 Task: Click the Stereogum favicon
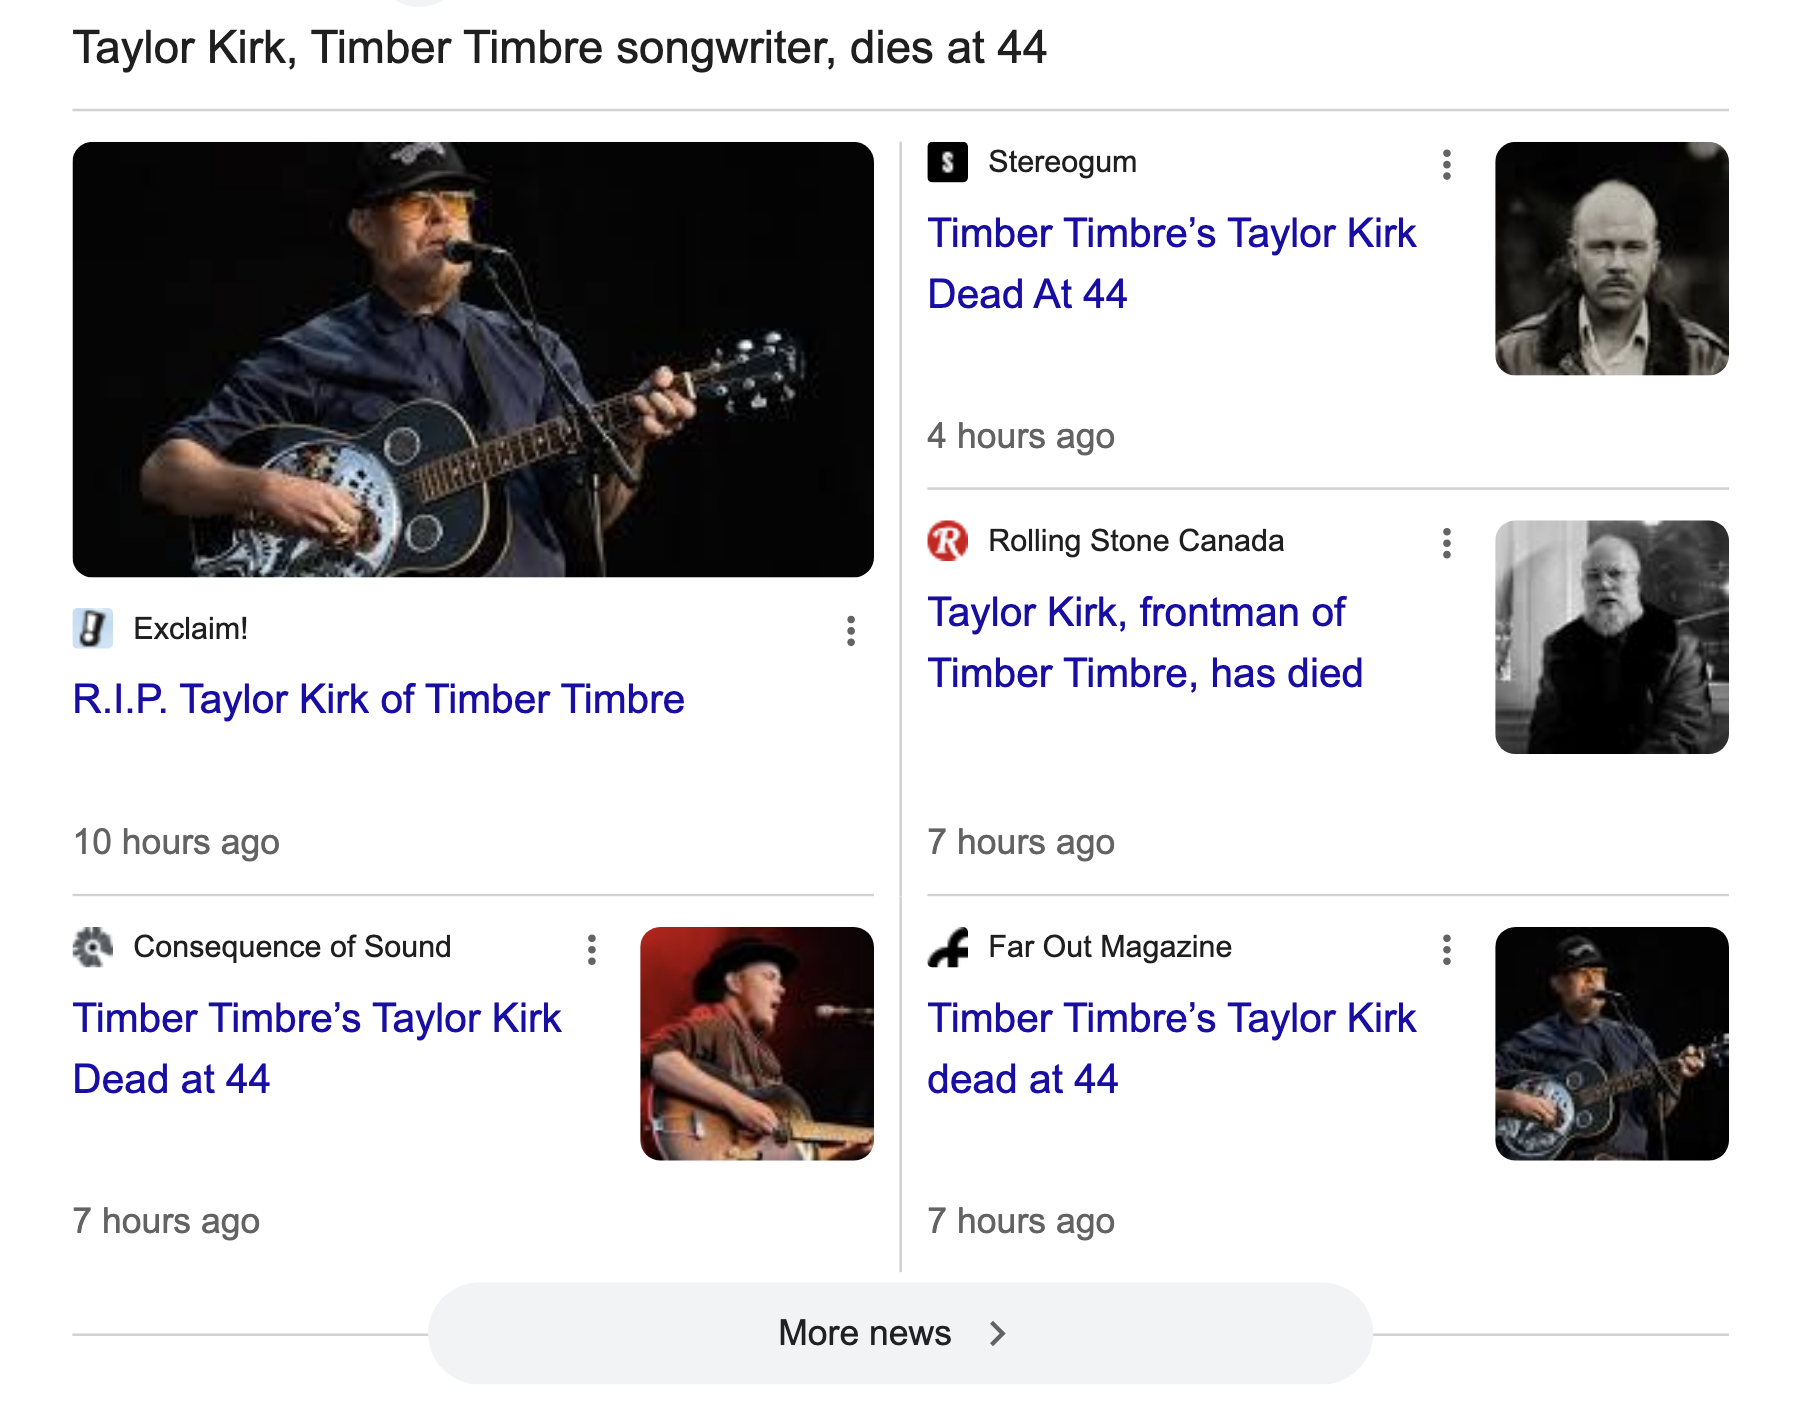click(947, 162)
